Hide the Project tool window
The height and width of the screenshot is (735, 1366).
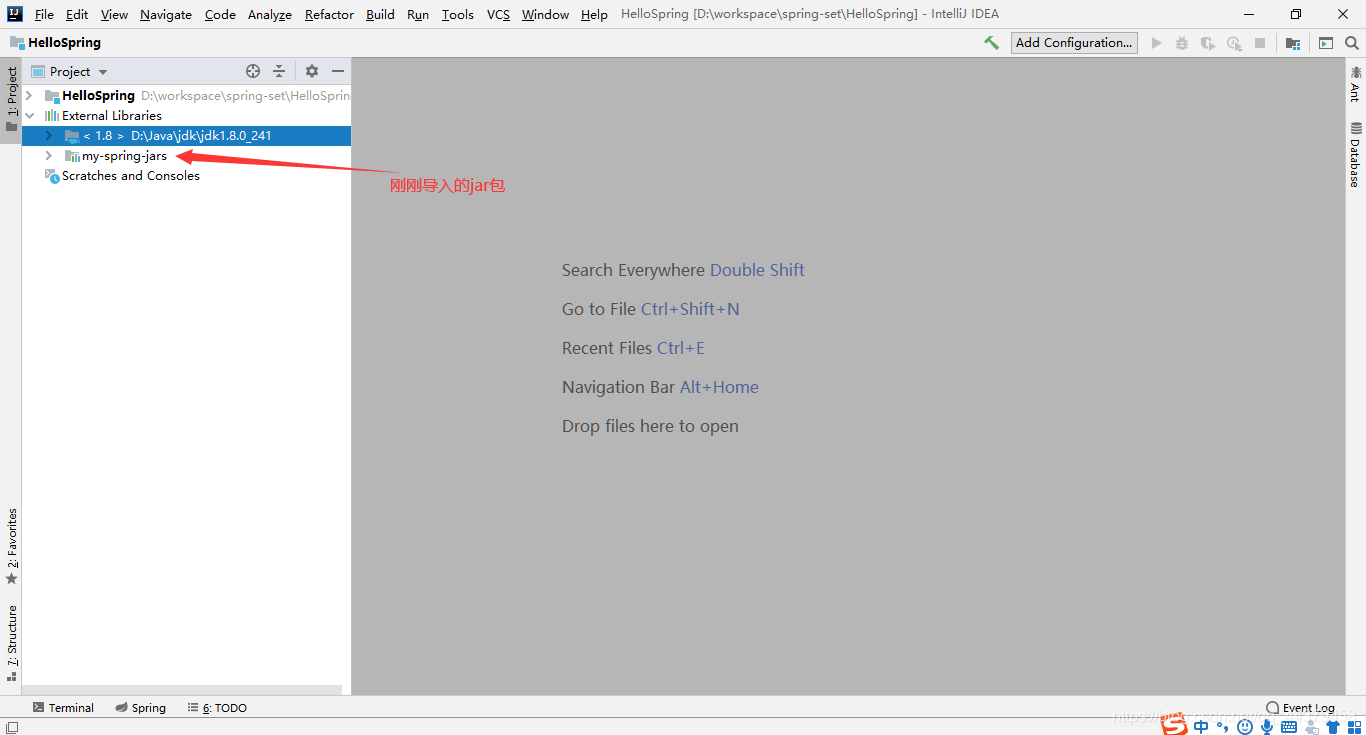[338, 71]
